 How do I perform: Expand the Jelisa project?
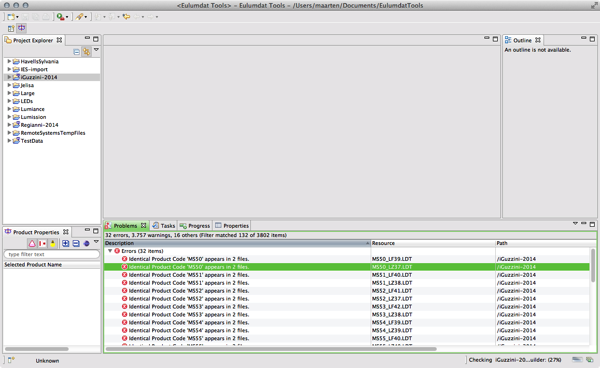pyautogui.click(x=9, y=85)
